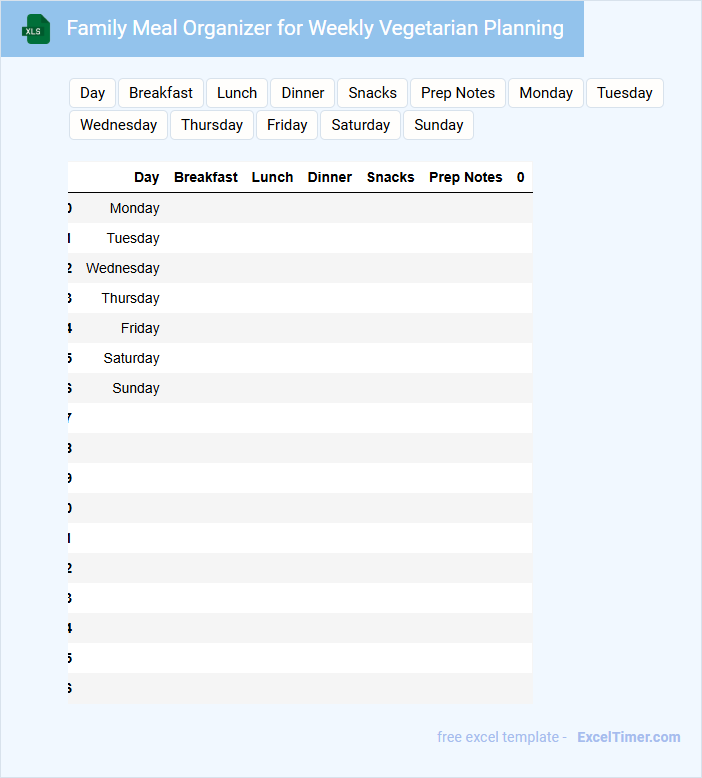702x778 pixels.
Task: Click the 0 column header
Action: click(520, 177)
